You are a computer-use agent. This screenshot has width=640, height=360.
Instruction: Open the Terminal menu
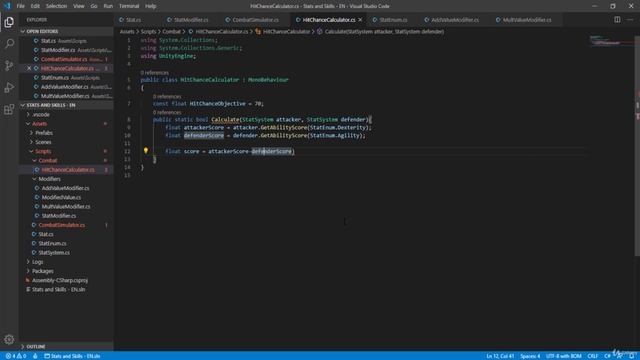129,6
